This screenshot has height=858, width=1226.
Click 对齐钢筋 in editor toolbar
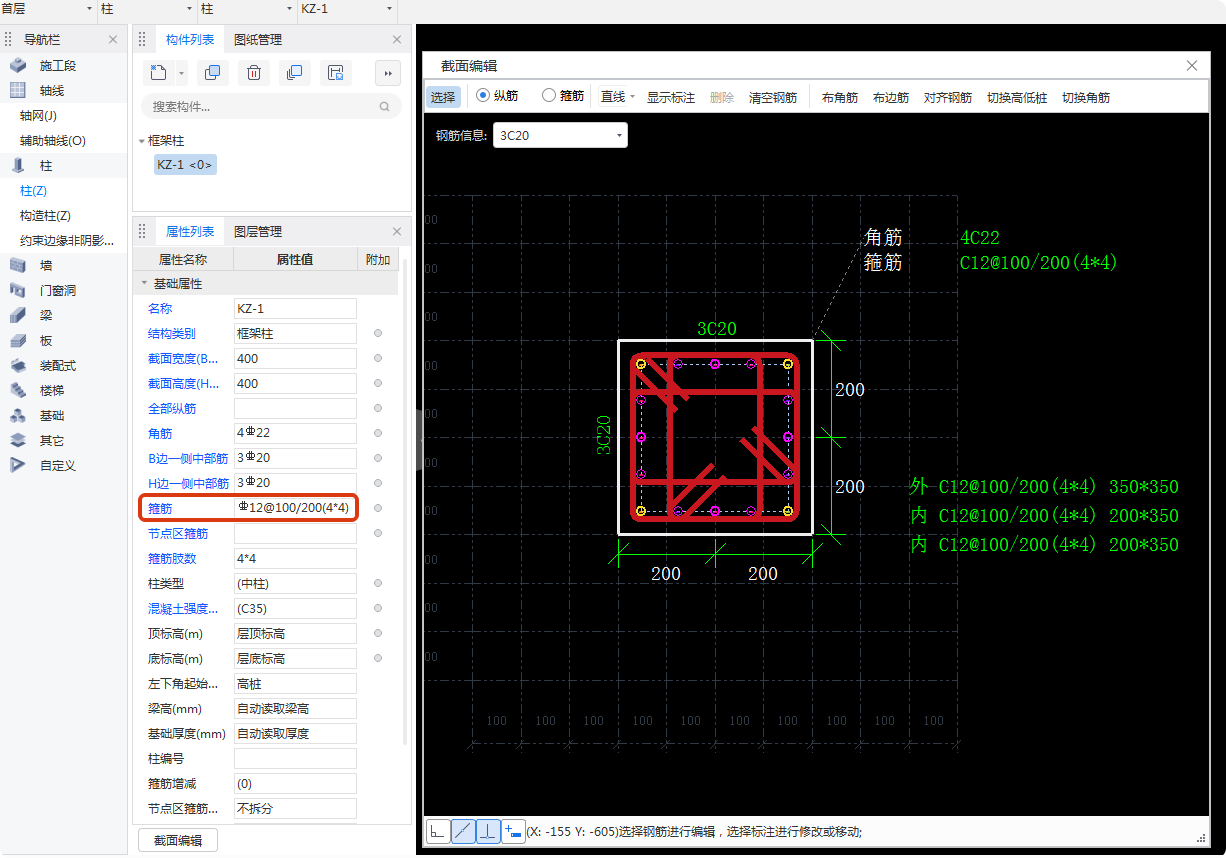(x=948, y=97)
